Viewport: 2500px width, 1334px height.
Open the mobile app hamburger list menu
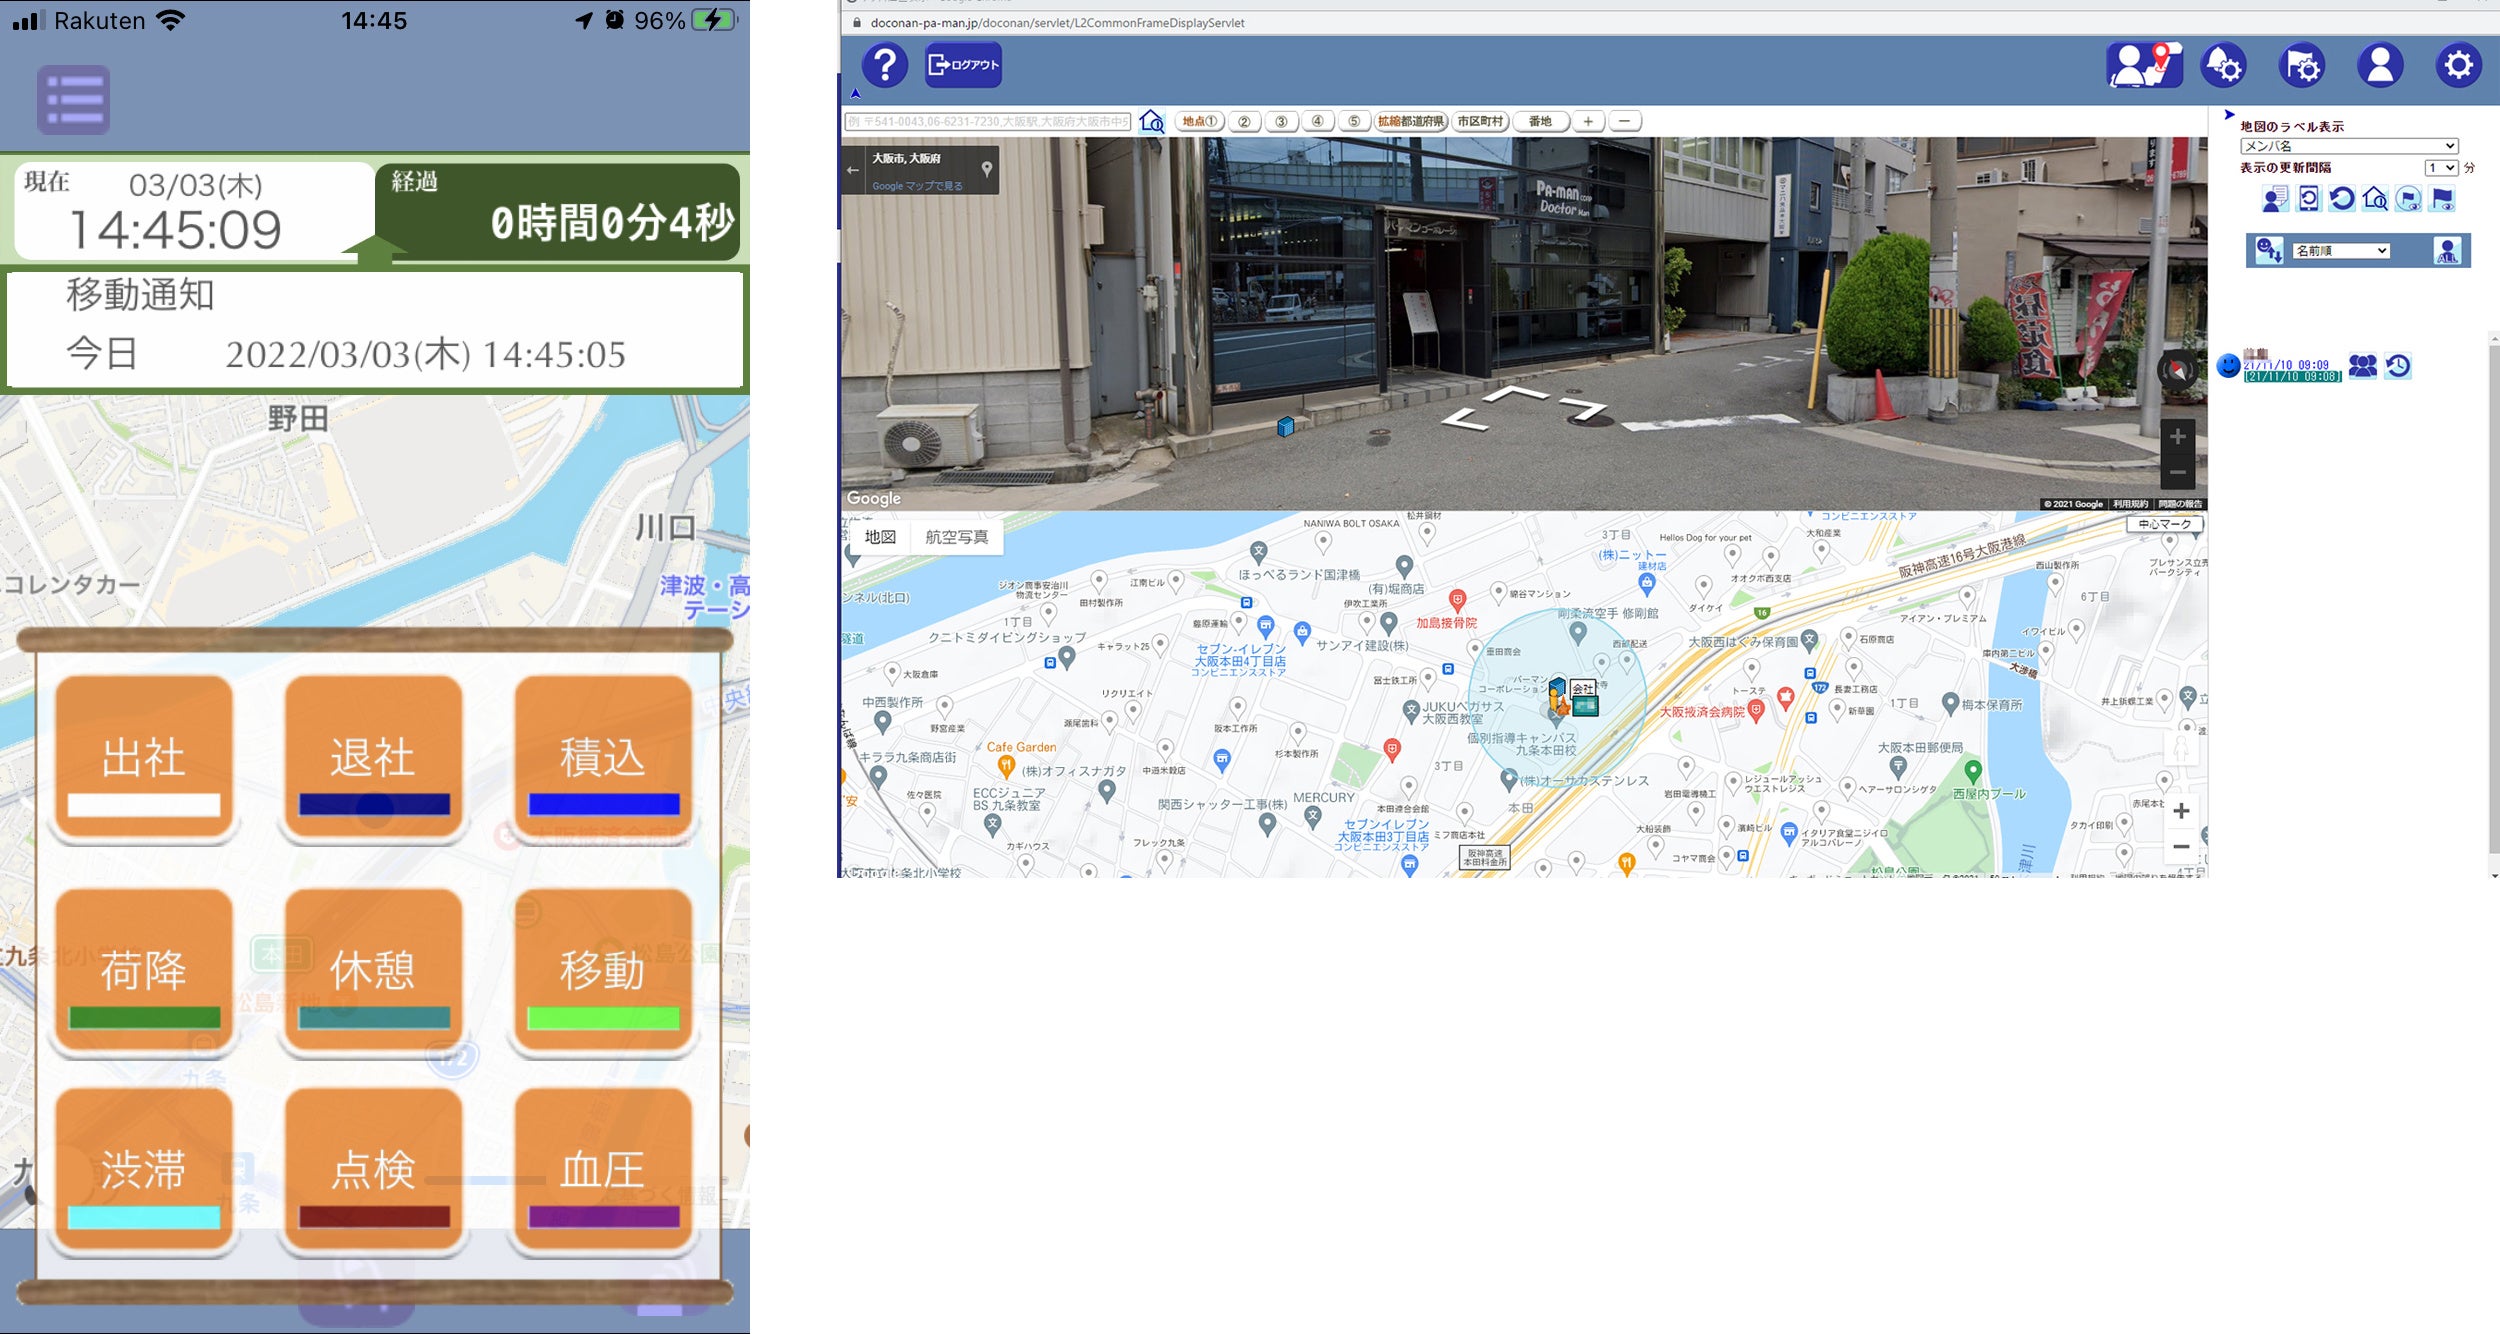click(74, 100)
